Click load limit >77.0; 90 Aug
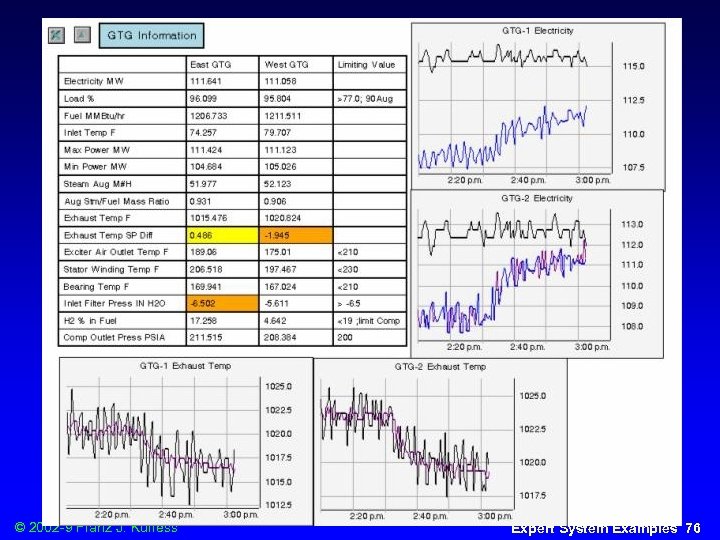Screen dimensions: 720x540 click(x=365, y=99)
